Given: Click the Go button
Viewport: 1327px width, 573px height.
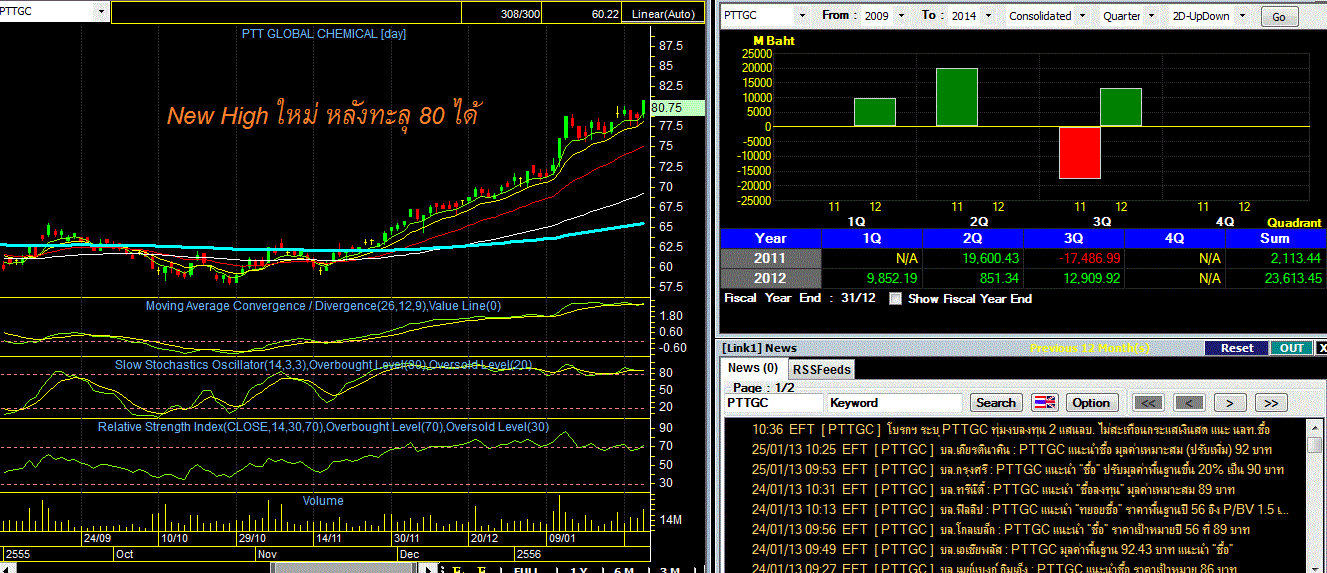Looking at the screenshot, I should click(1280, 17).
